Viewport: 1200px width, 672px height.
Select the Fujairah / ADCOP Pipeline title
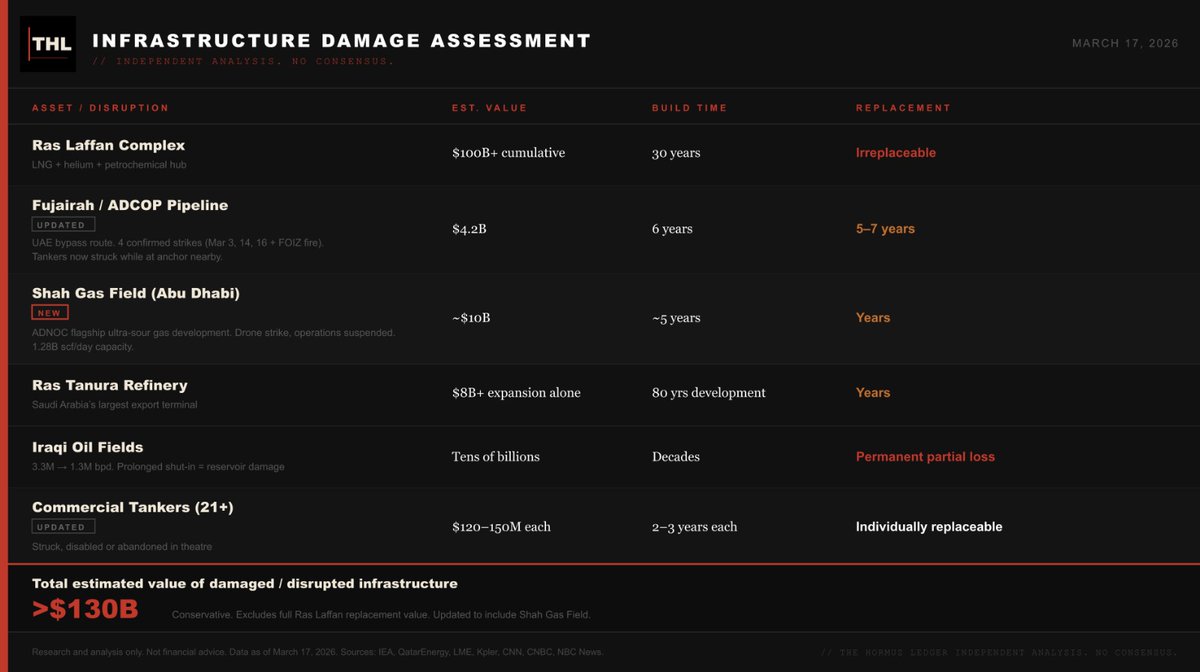pos(130,205)
